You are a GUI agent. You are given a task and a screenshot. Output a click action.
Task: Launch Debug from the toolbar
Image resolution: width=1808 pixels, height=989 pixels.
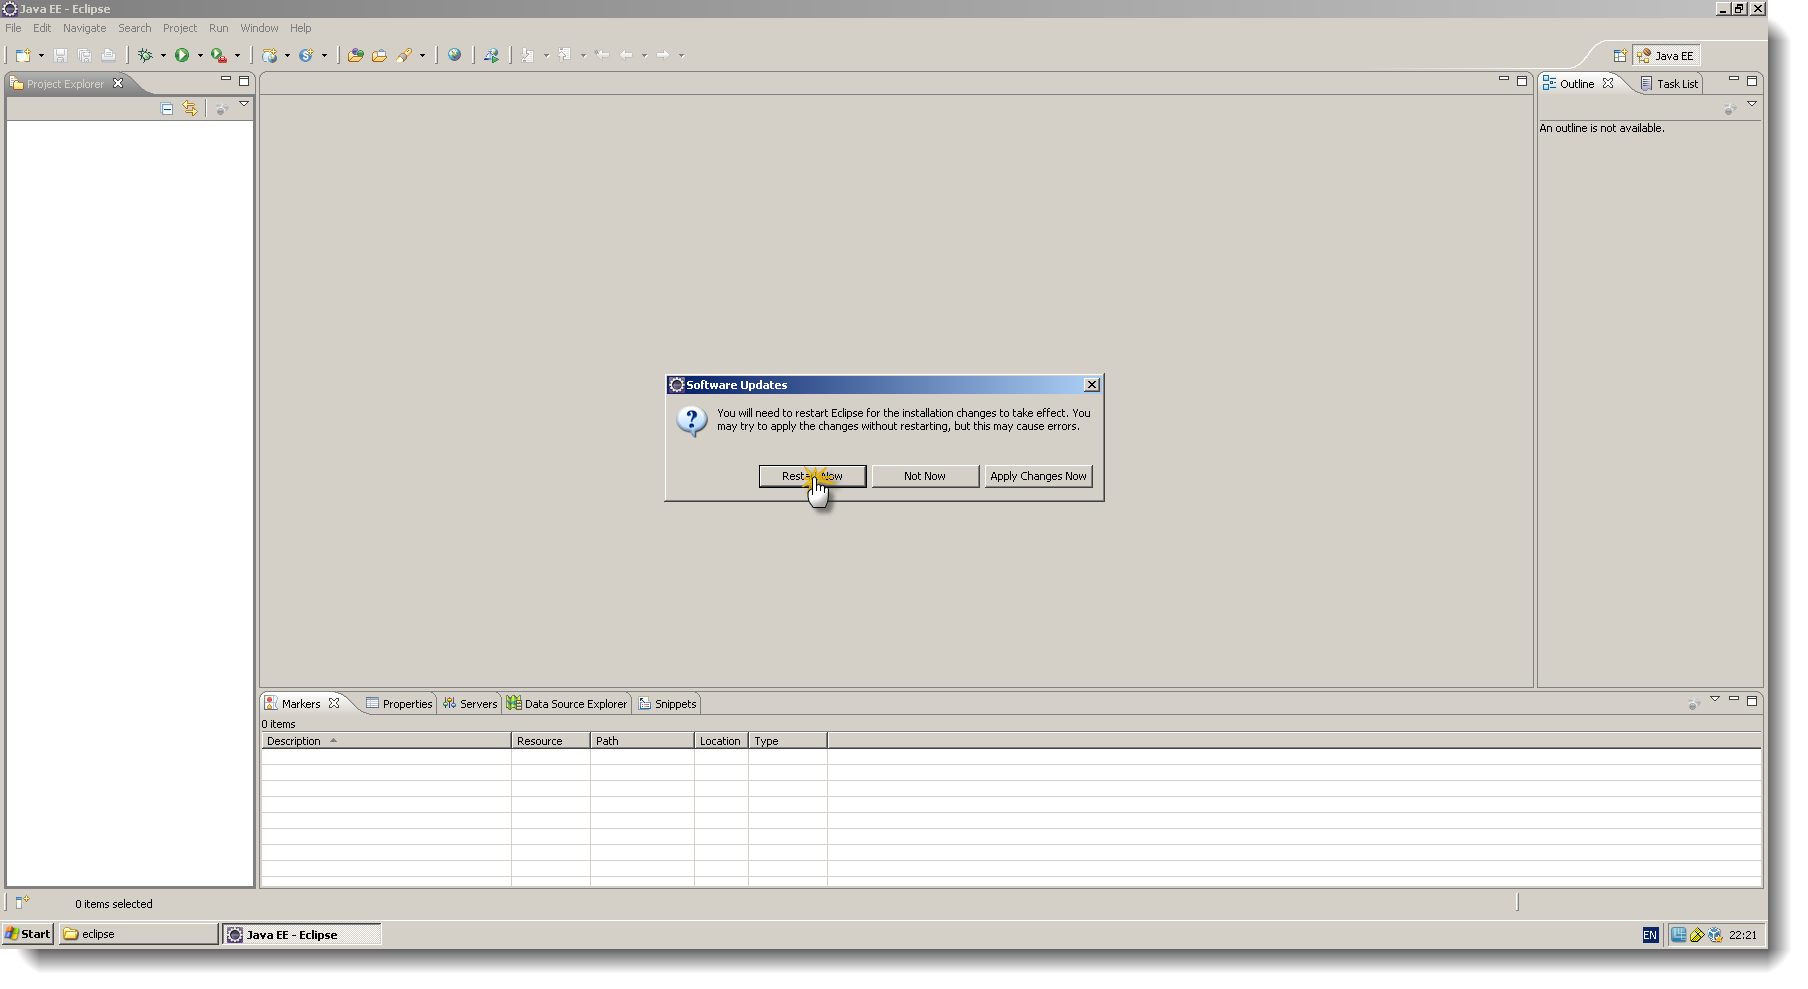[x=146, y=55]
